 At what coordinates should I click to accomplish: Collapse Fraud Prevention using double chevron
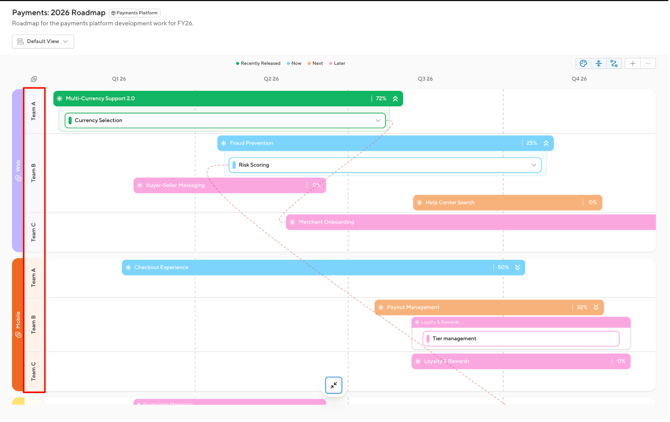(x=546, y=144)
